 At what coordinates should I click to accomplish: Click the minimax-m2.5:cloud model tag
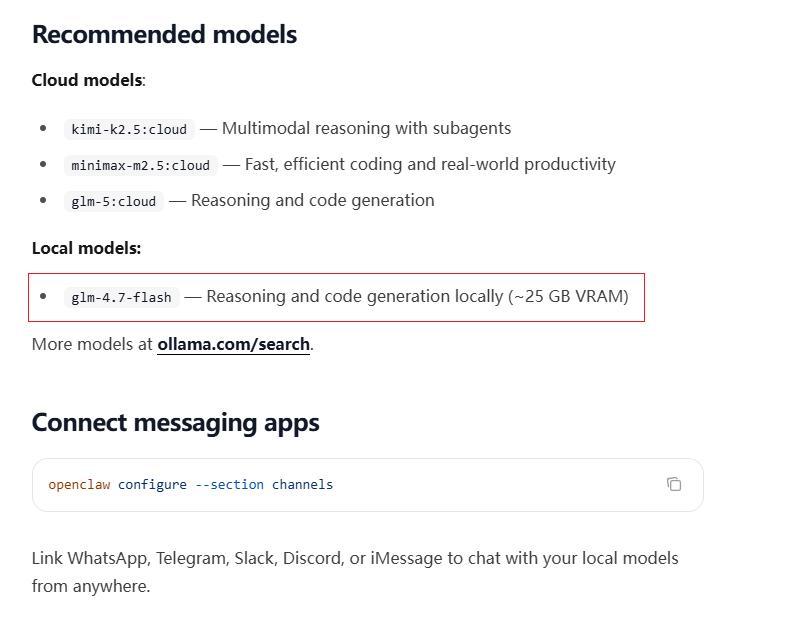140,165
